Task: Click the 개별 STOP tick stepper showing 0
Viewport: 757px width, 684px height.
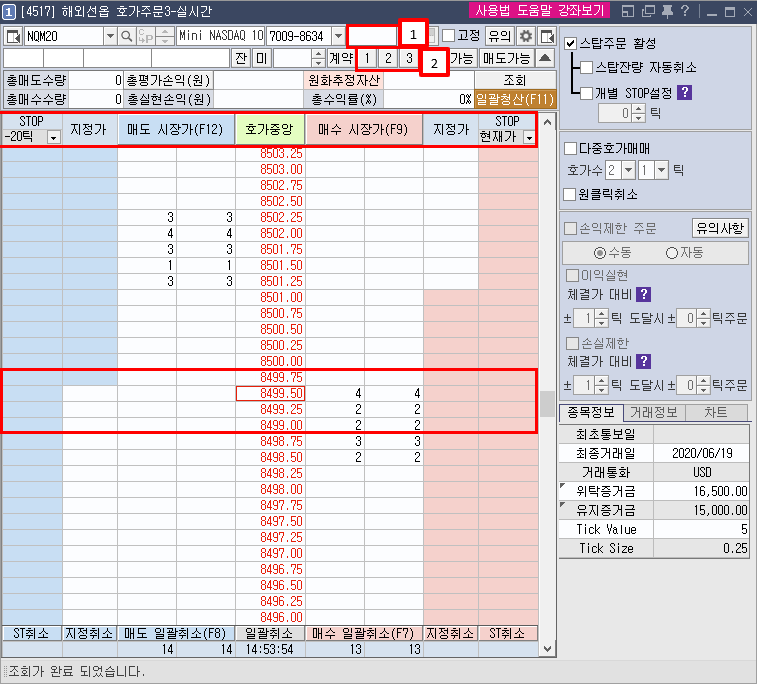Action: tap(639, 114)
